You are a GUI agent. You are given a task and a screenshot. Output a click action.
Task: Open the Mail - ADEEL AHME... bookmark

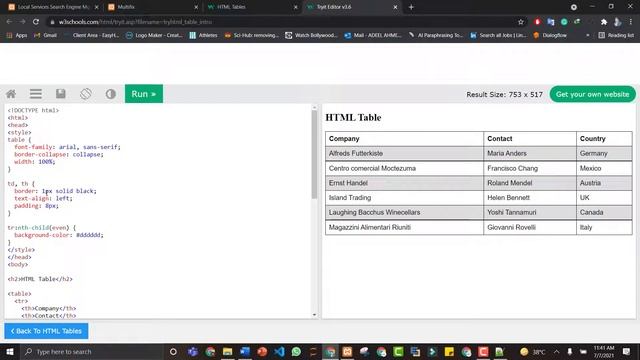(373, 36)
